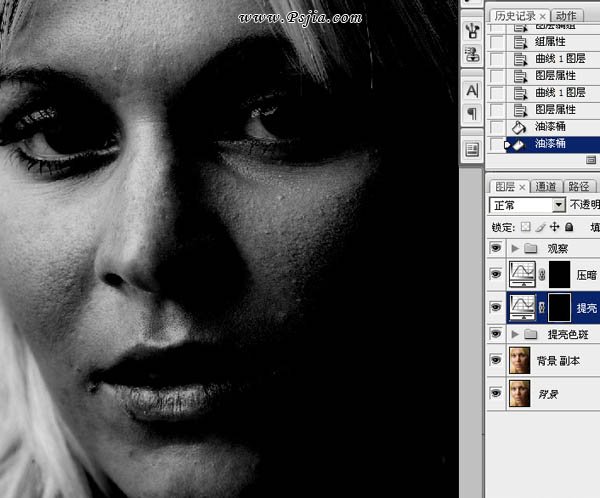
Task: Select the 背景 副本 layer name
Action: (558, 361)
